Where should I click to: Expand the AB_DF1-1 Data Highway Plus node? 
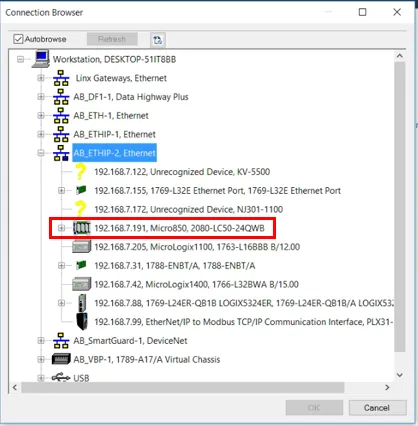pyautogui.click(x=41, y=97)
